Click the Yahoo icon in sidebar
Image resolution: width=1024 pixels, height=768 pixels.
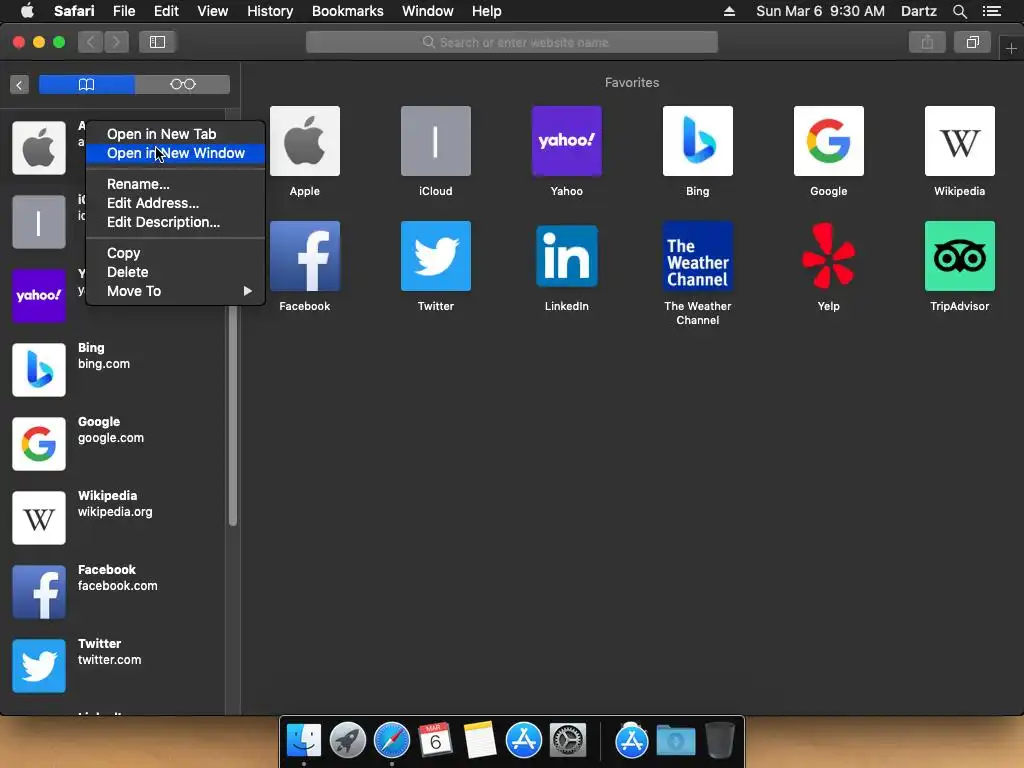click(39, 296)
